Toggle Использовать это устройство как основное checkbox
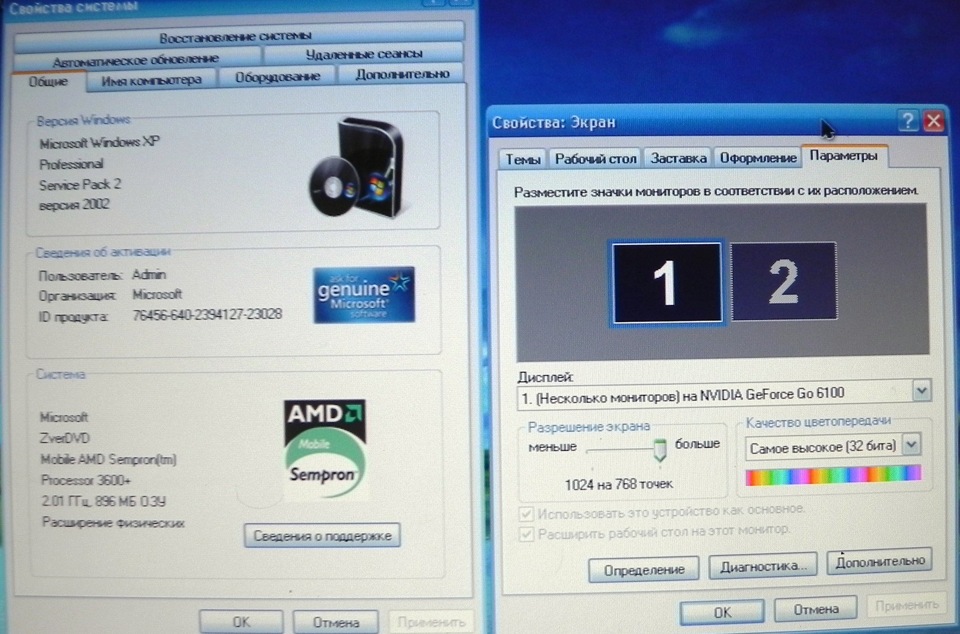The image size is (960, 634). click(x=526, y=513)
